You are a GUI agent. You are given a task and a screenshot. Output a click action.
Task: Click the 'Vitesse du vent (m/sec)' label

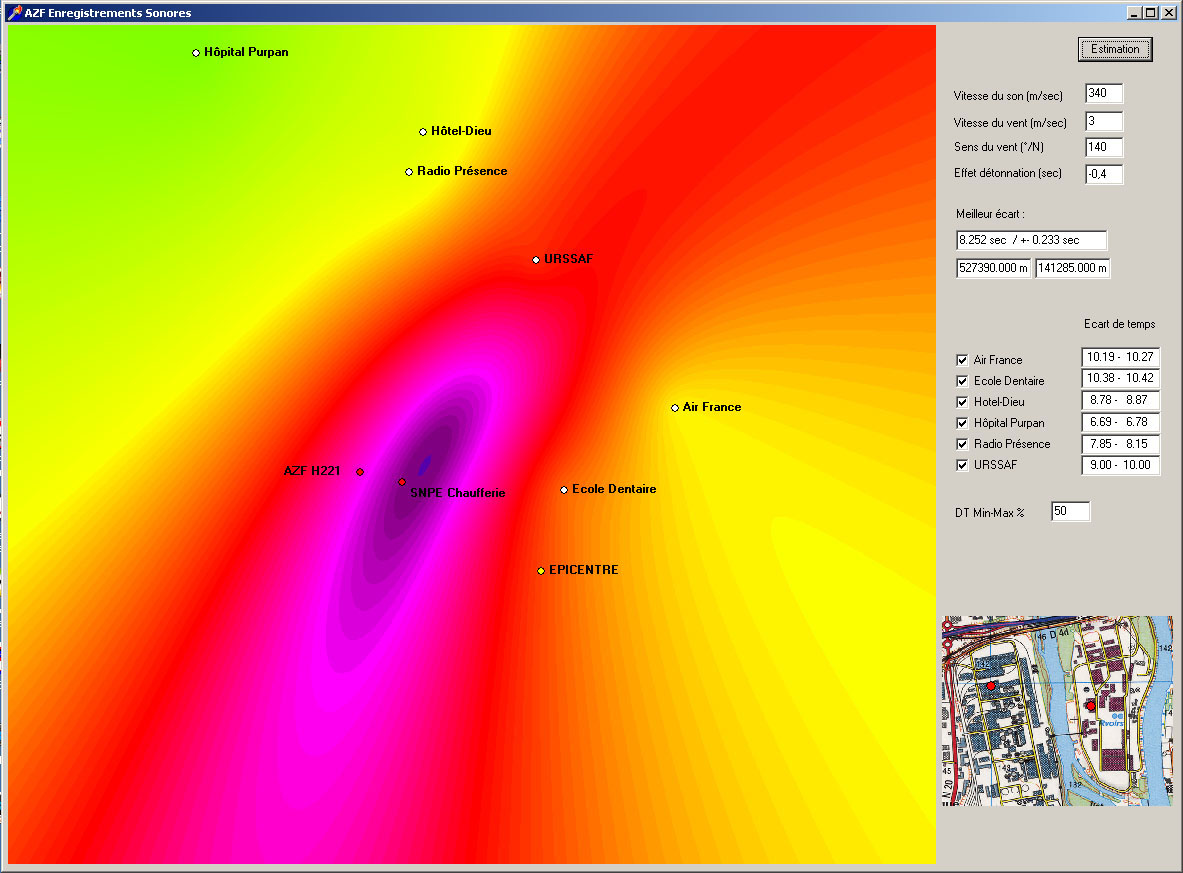[x=1010, y=123]
